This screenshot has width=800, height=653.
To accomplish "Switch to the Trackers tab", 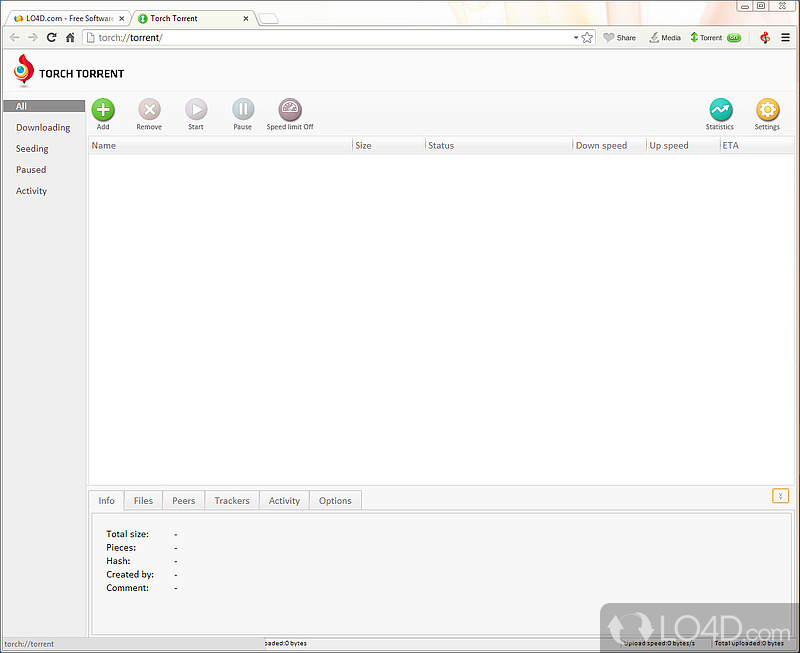I will [232, 500].
